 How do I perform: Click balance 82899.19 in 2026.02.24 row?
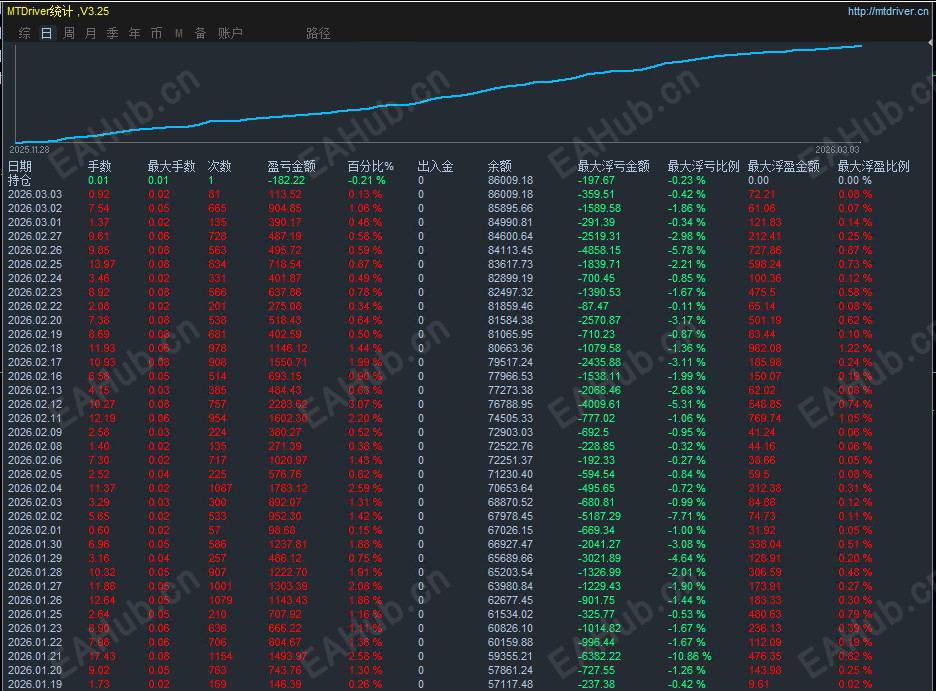510,279
